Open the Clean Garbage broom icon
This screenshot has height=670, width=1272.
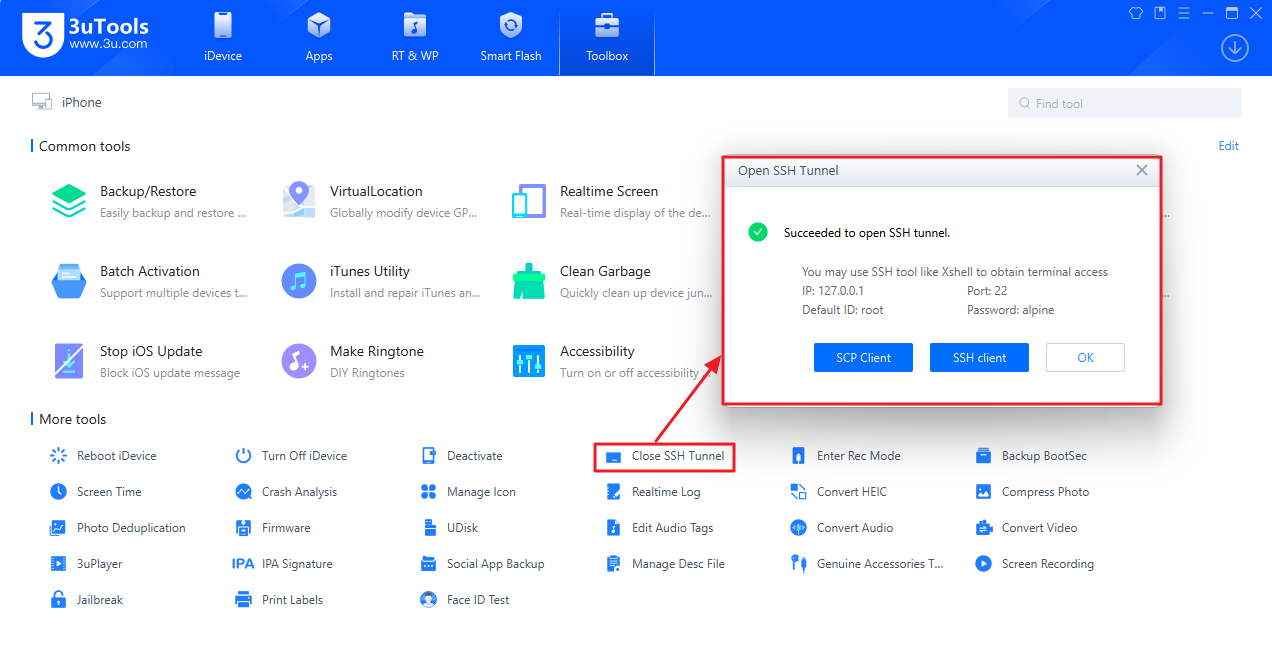tap(529, 281)
